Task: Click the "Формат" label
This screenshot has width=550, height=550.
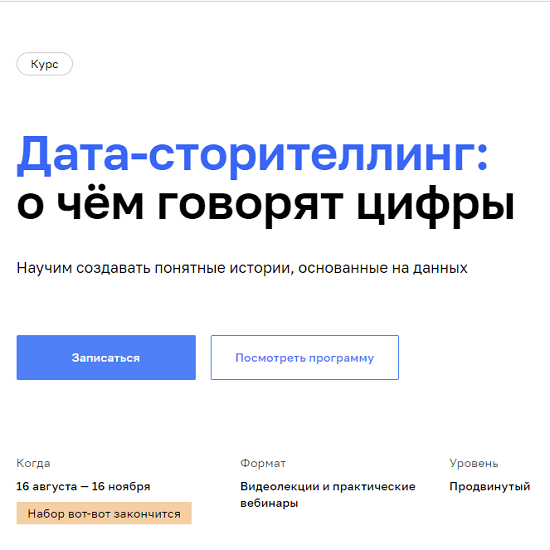Action: coord(263,463)
